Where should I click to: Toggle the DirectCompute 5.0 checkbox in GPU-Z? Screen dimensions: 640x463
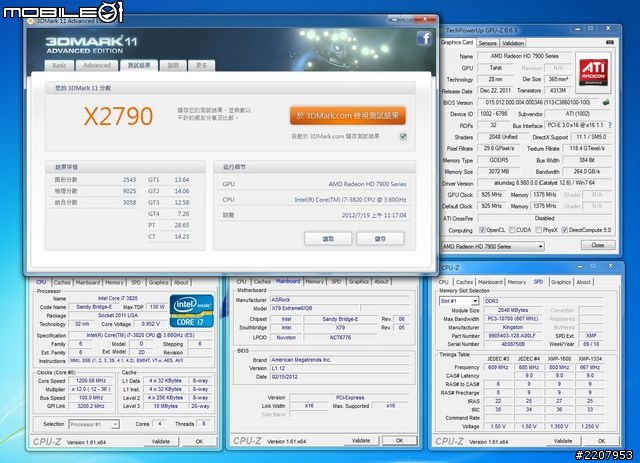point(564,230)
